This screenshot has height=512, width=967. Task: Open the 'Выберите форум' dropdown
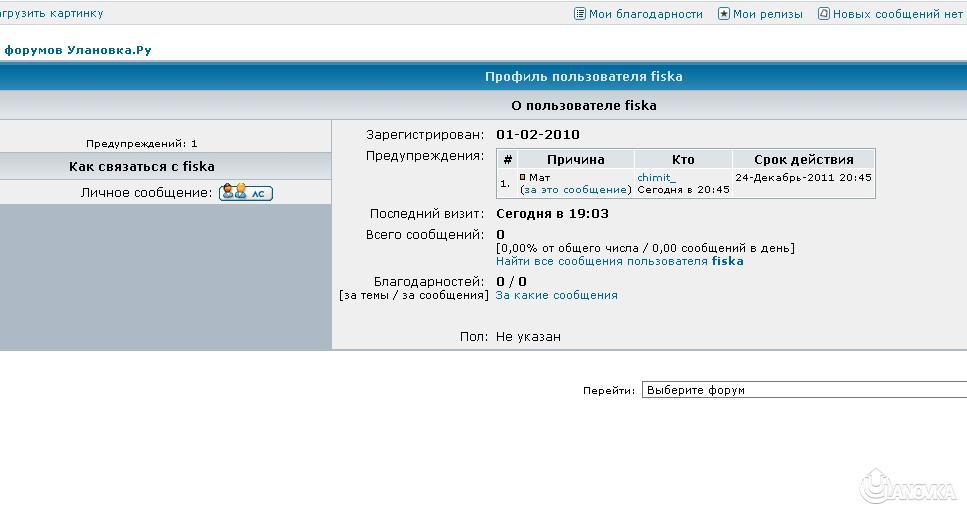[x=804, y=390]
